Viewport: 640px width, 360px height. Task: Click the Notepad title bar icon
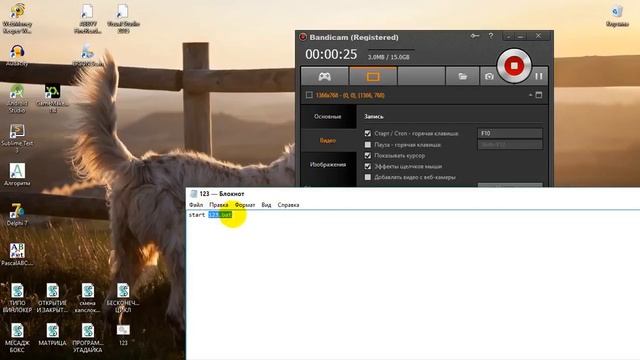point(193,194)
